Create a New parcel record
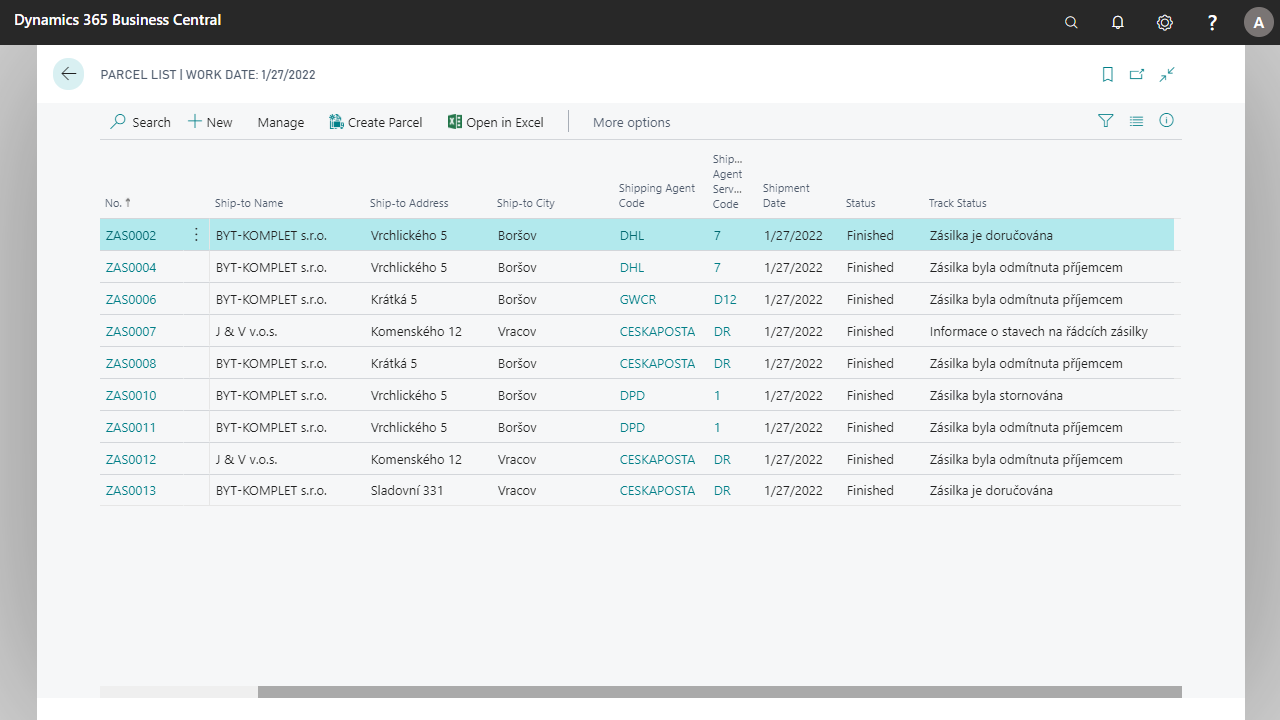Image resolution: width=1280 pixels, height=720 pixels. 210,122
